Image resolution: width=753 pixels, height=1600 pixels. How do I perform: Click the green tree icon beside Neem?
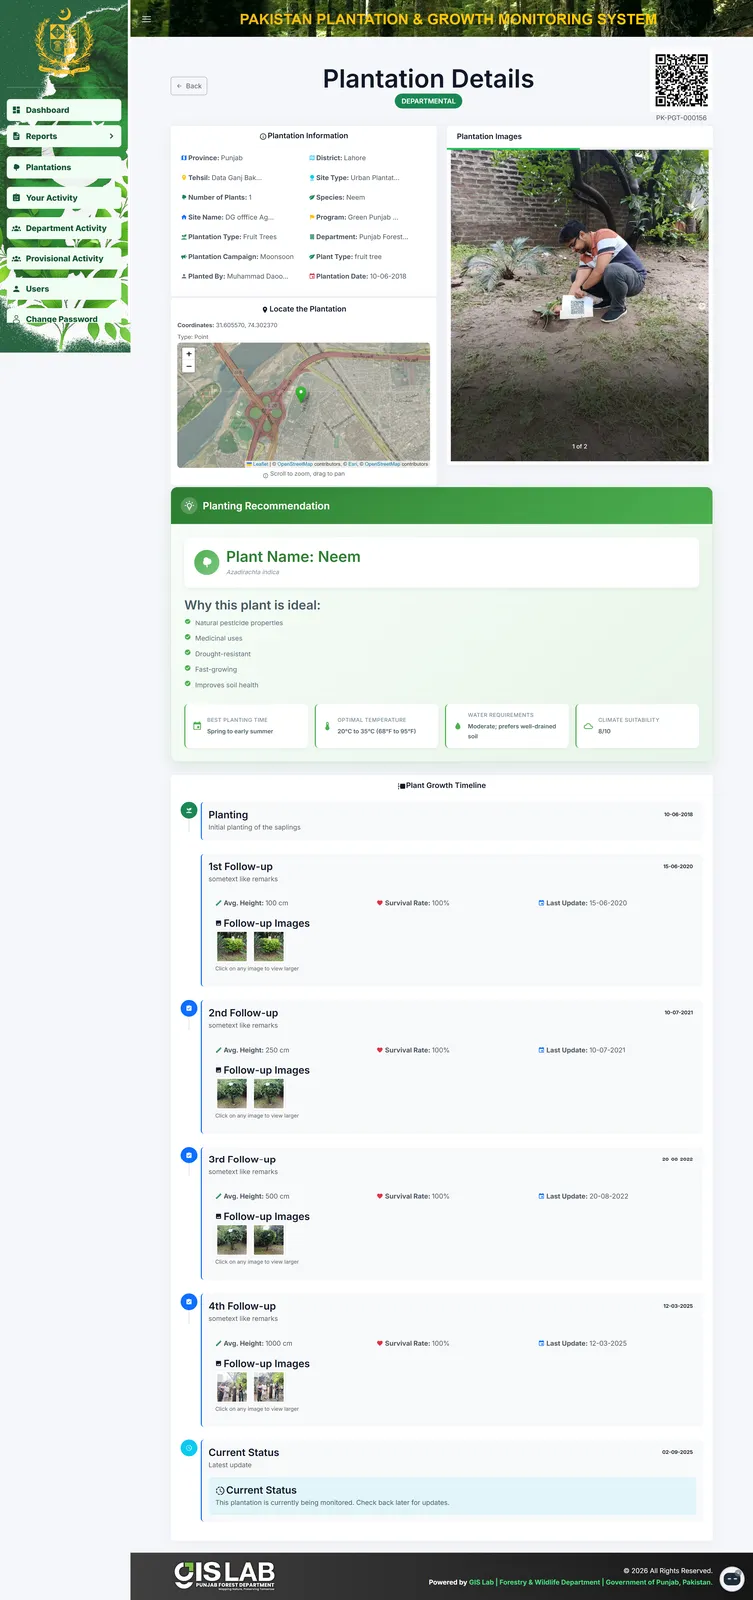click(206, 563)
